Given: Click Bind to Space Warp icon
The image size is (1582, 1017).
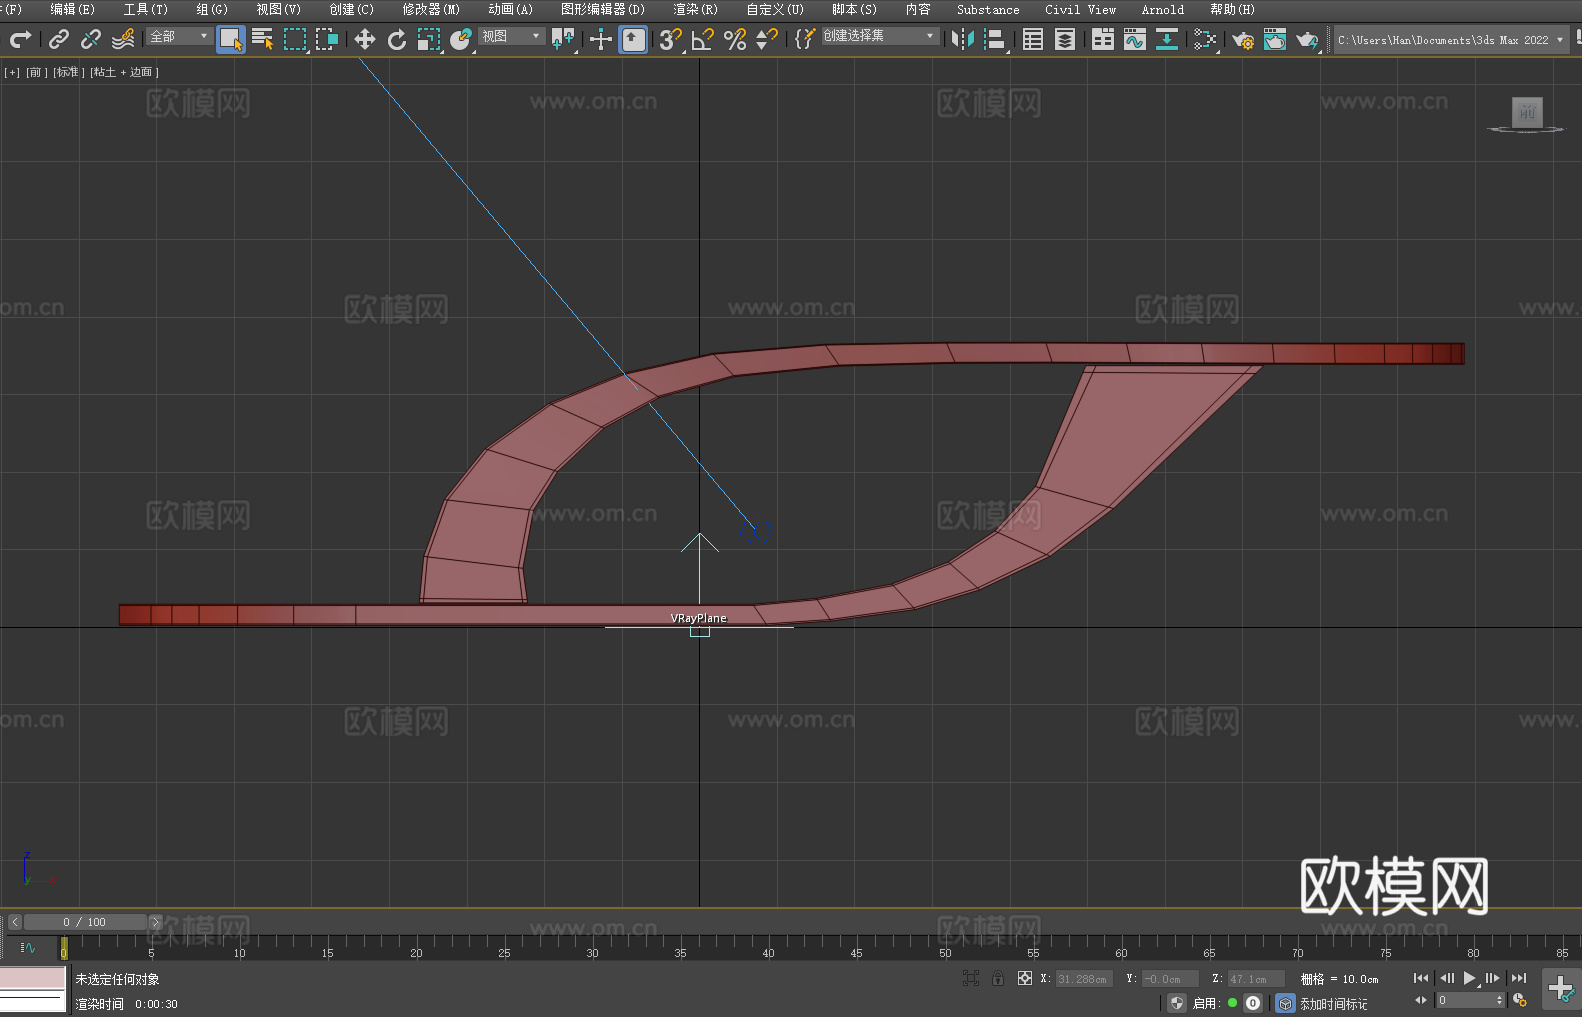Looking at the screenshot, I should tap(123, 39).
